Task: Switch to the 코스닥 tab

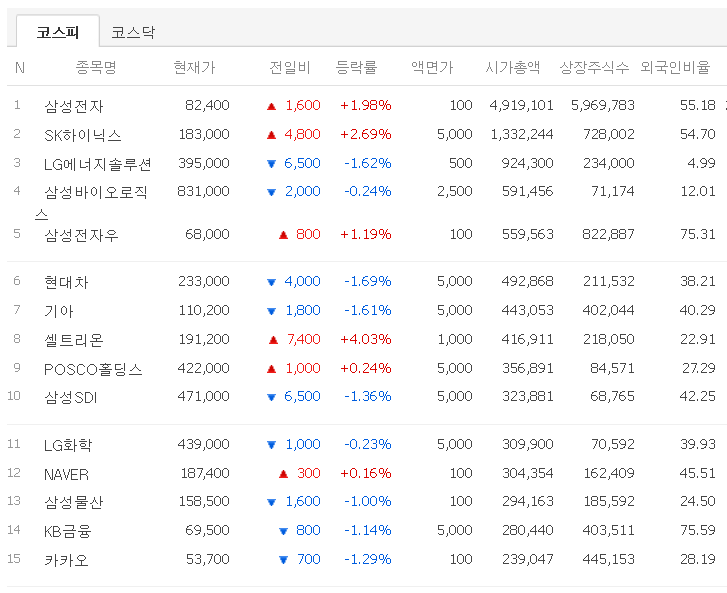Action: tap(133, 32)
